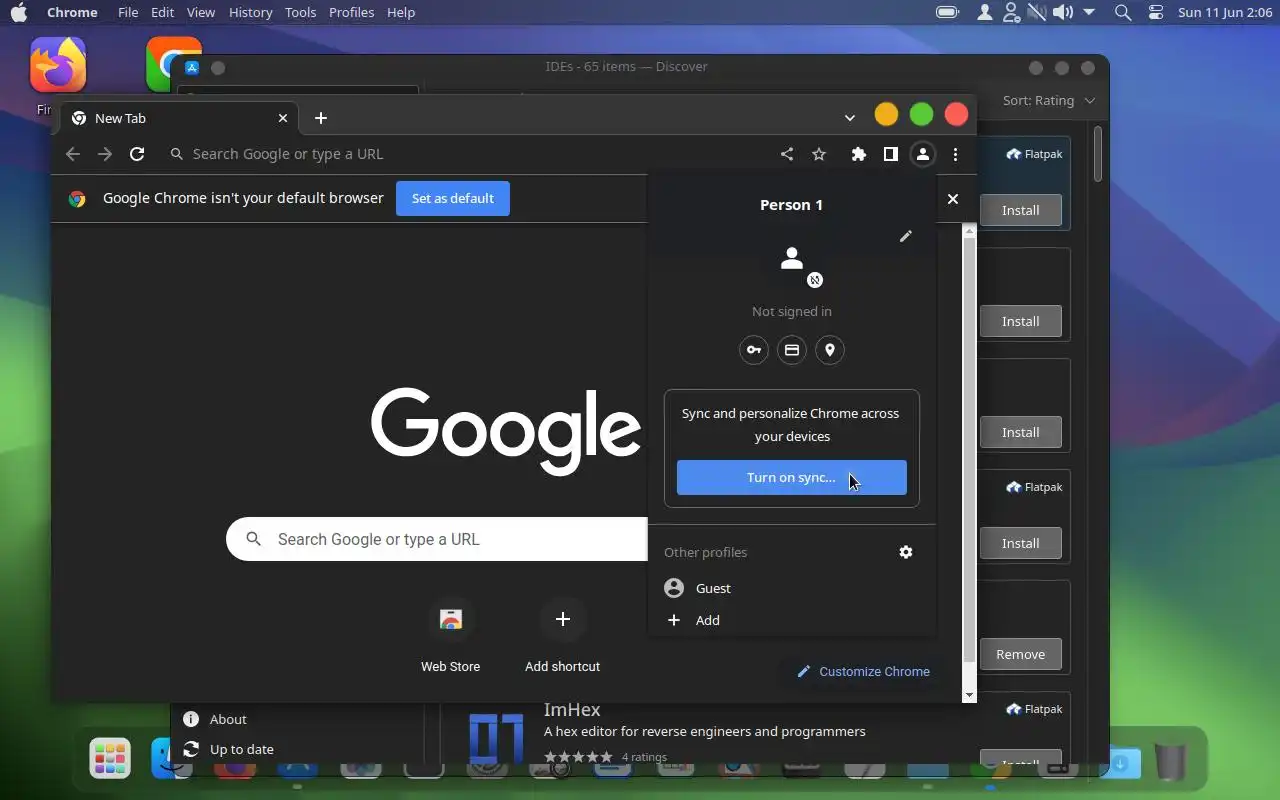Click the Set as default button
The height and width of the screenshot is (800, 1280).
pos(453,199)
